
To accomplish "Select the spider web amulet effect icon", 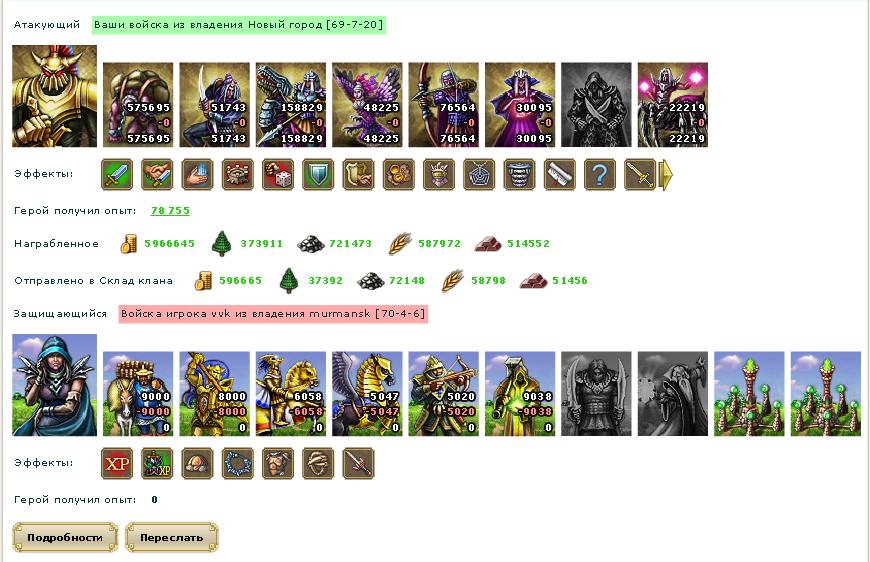I will tap(479, 175).
